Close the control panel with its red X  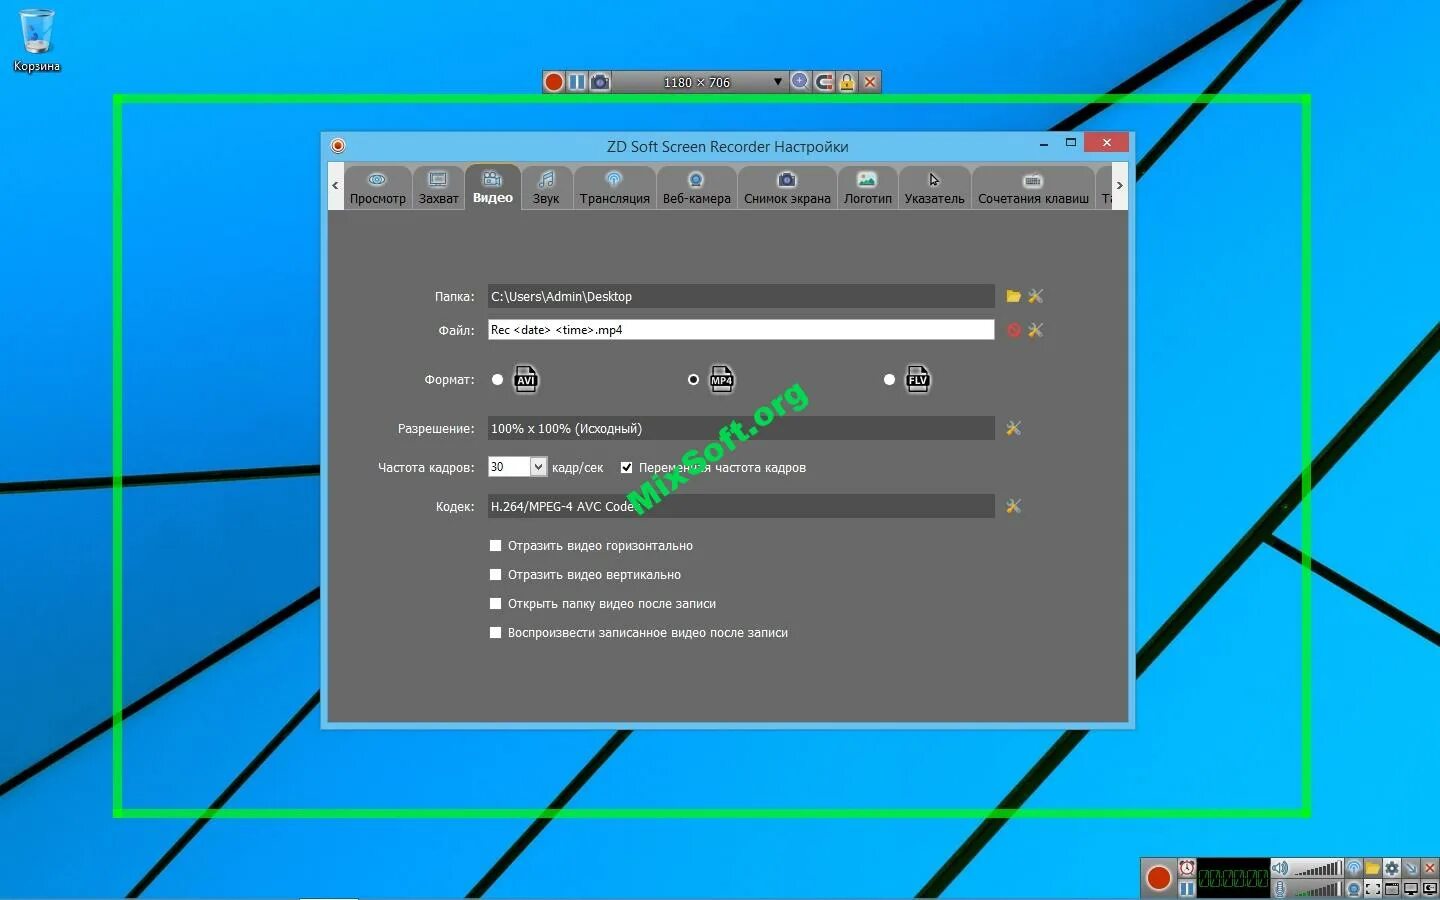pos(1430,868)
